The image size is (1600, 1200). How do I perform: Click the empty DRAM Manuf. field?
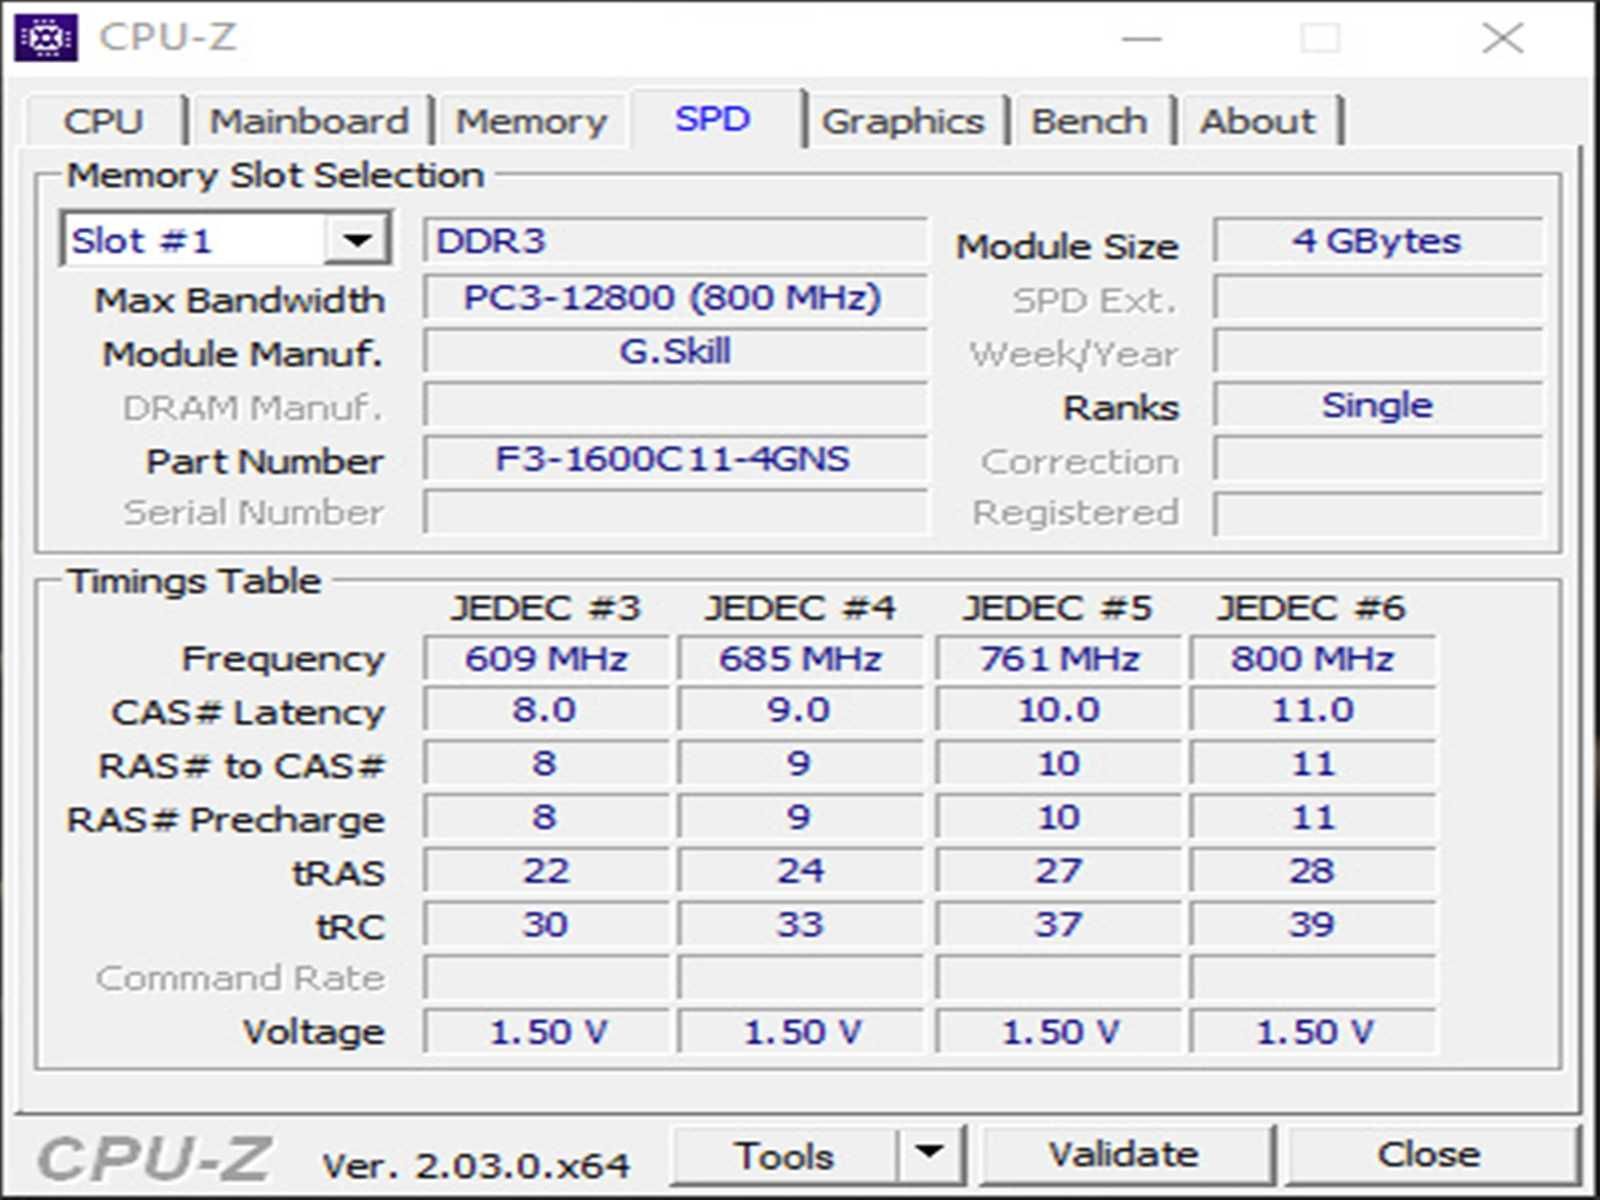click(x=675, y=405)
